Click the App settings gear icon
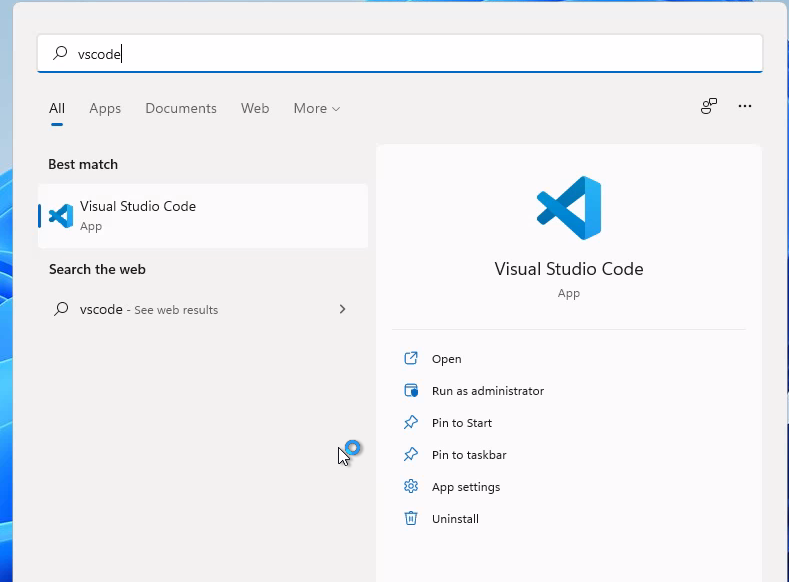This screenshot has height=582, width=789. pyautogui.click(x=411, y=486)
